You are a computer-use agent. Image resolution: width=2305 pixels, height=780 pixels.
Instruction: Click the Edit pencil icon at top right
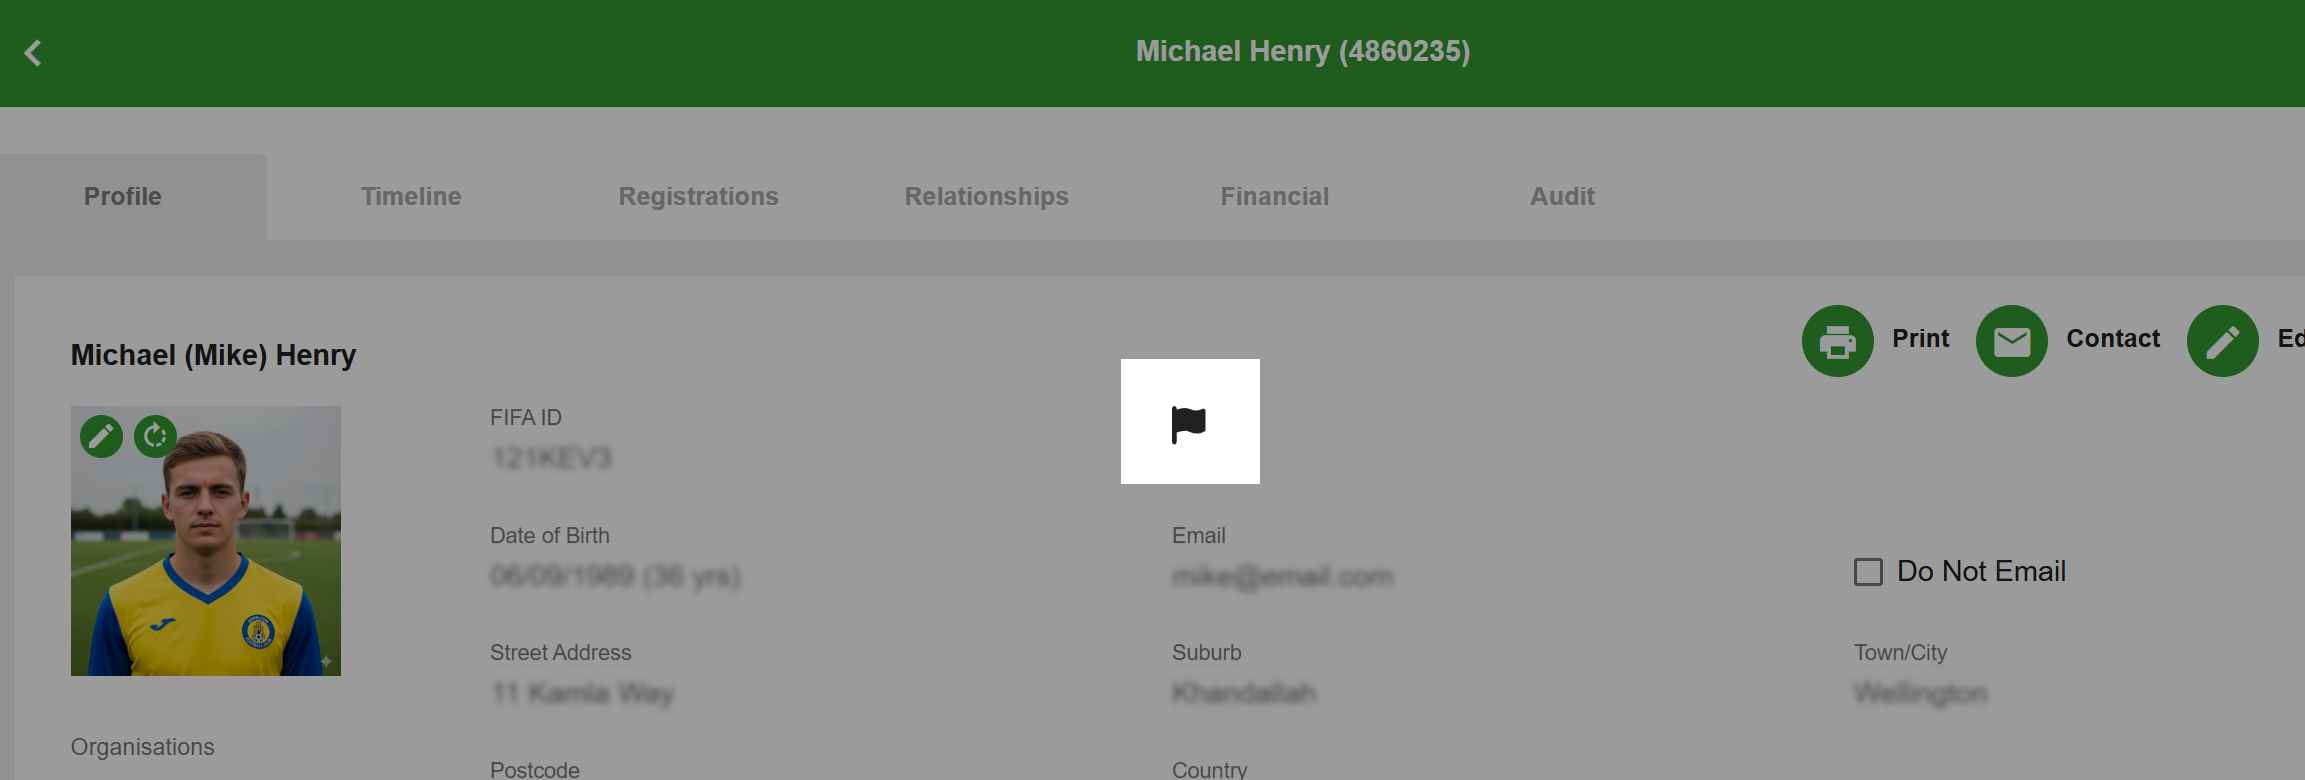click(x=2222, y=341)
